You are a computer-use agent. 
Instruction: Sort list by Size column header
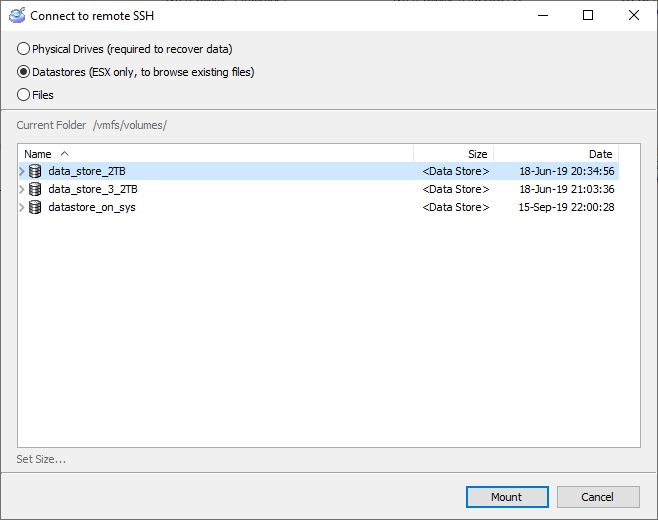click(477, 154)
